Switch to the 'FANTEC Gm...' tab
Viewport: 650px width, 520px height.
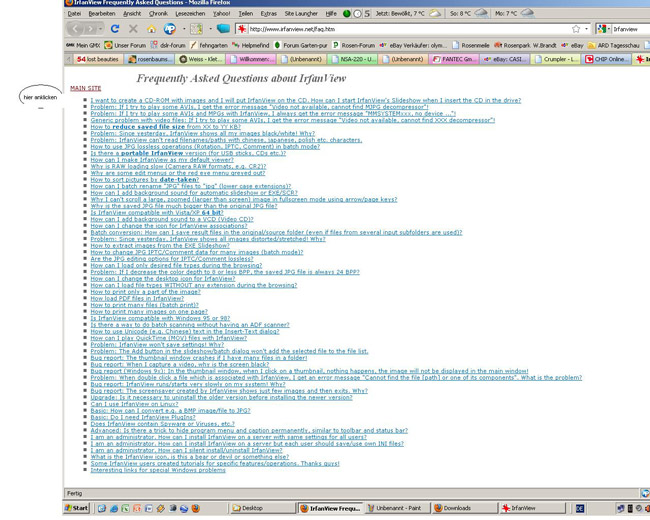(x=454, y=59)
